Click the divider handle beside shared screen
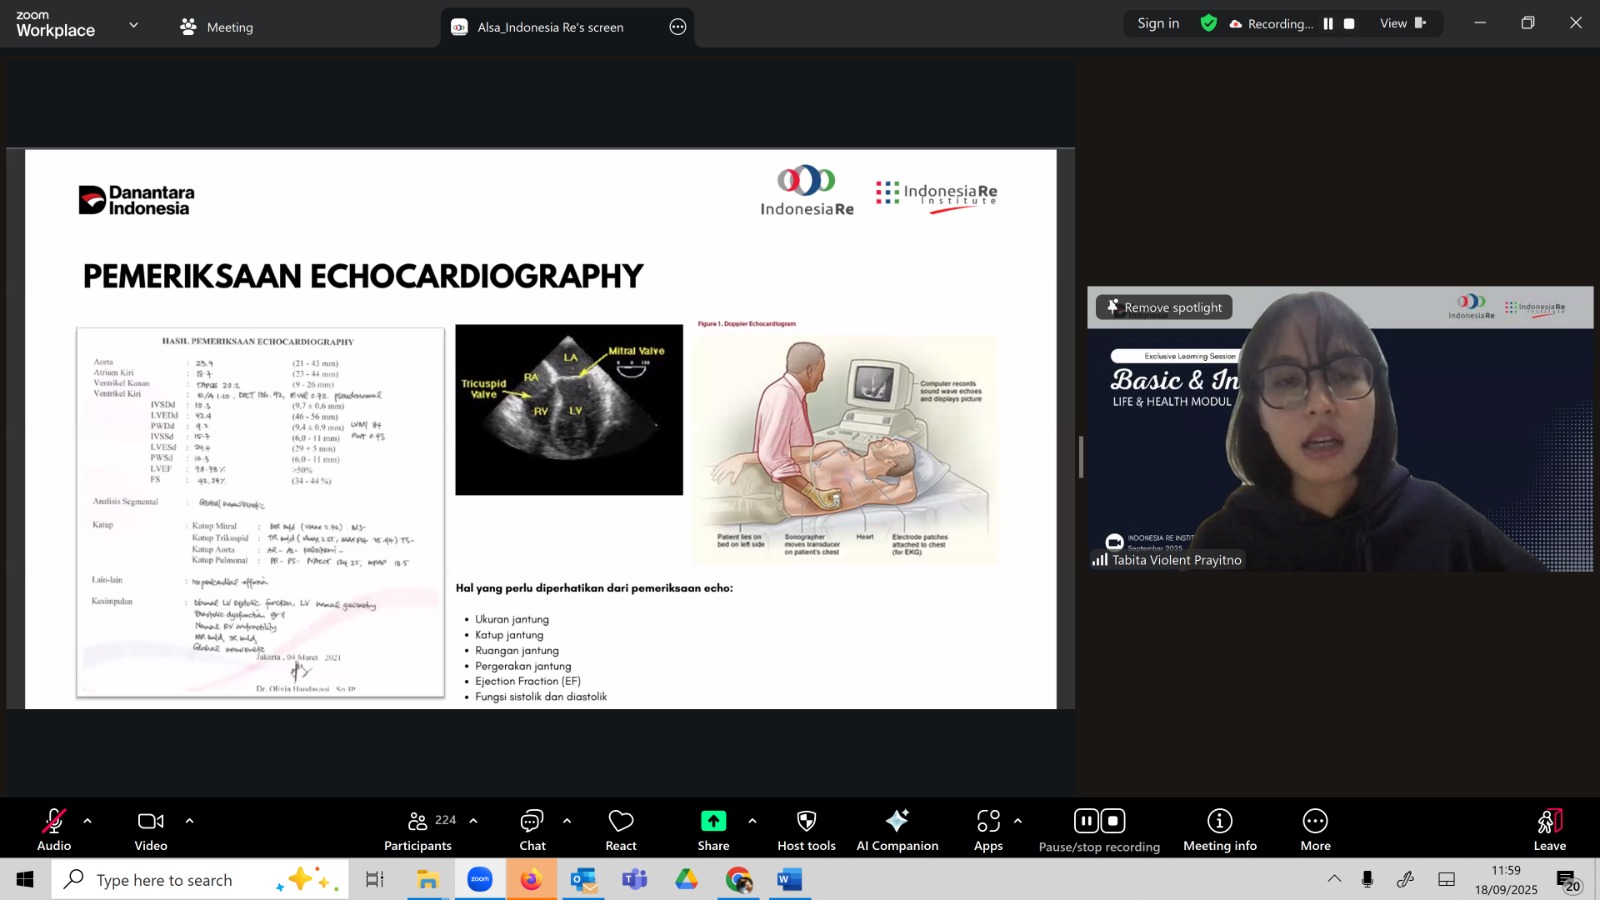This screenshot has width=1600, height=900. coord(1080,457)
